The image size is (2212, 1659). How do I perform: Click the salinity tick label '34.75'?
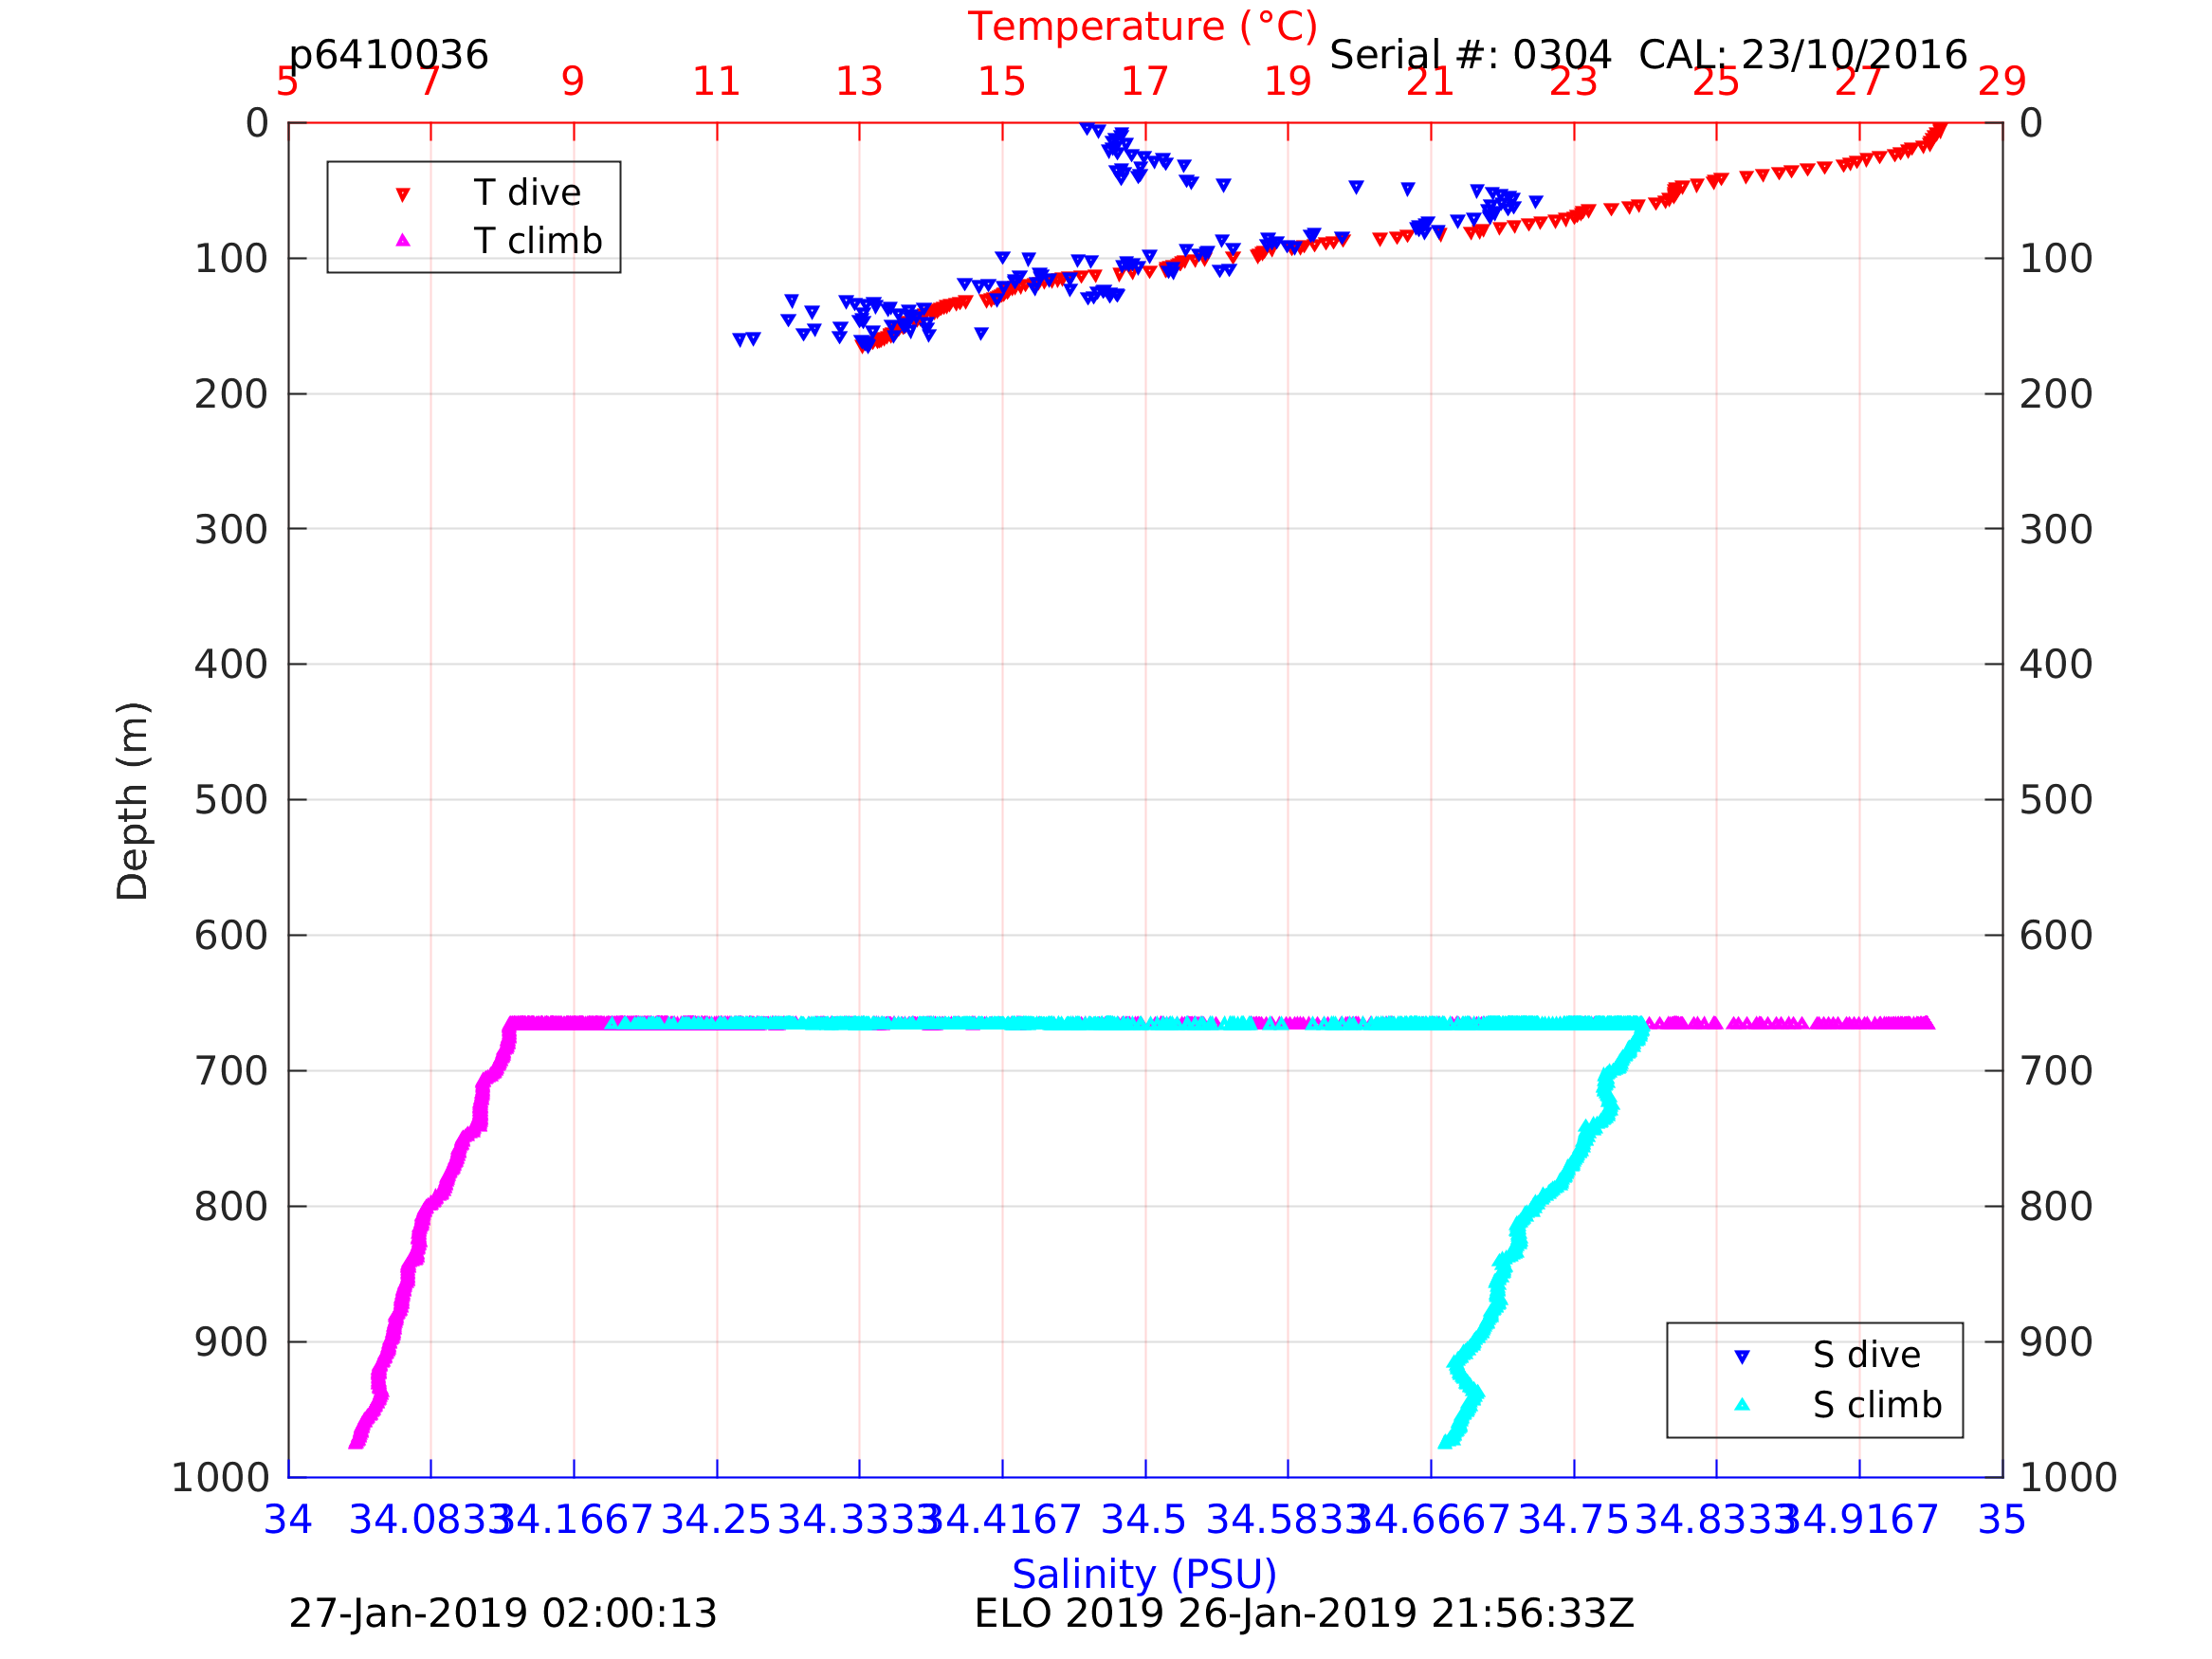point(1573,1520)
